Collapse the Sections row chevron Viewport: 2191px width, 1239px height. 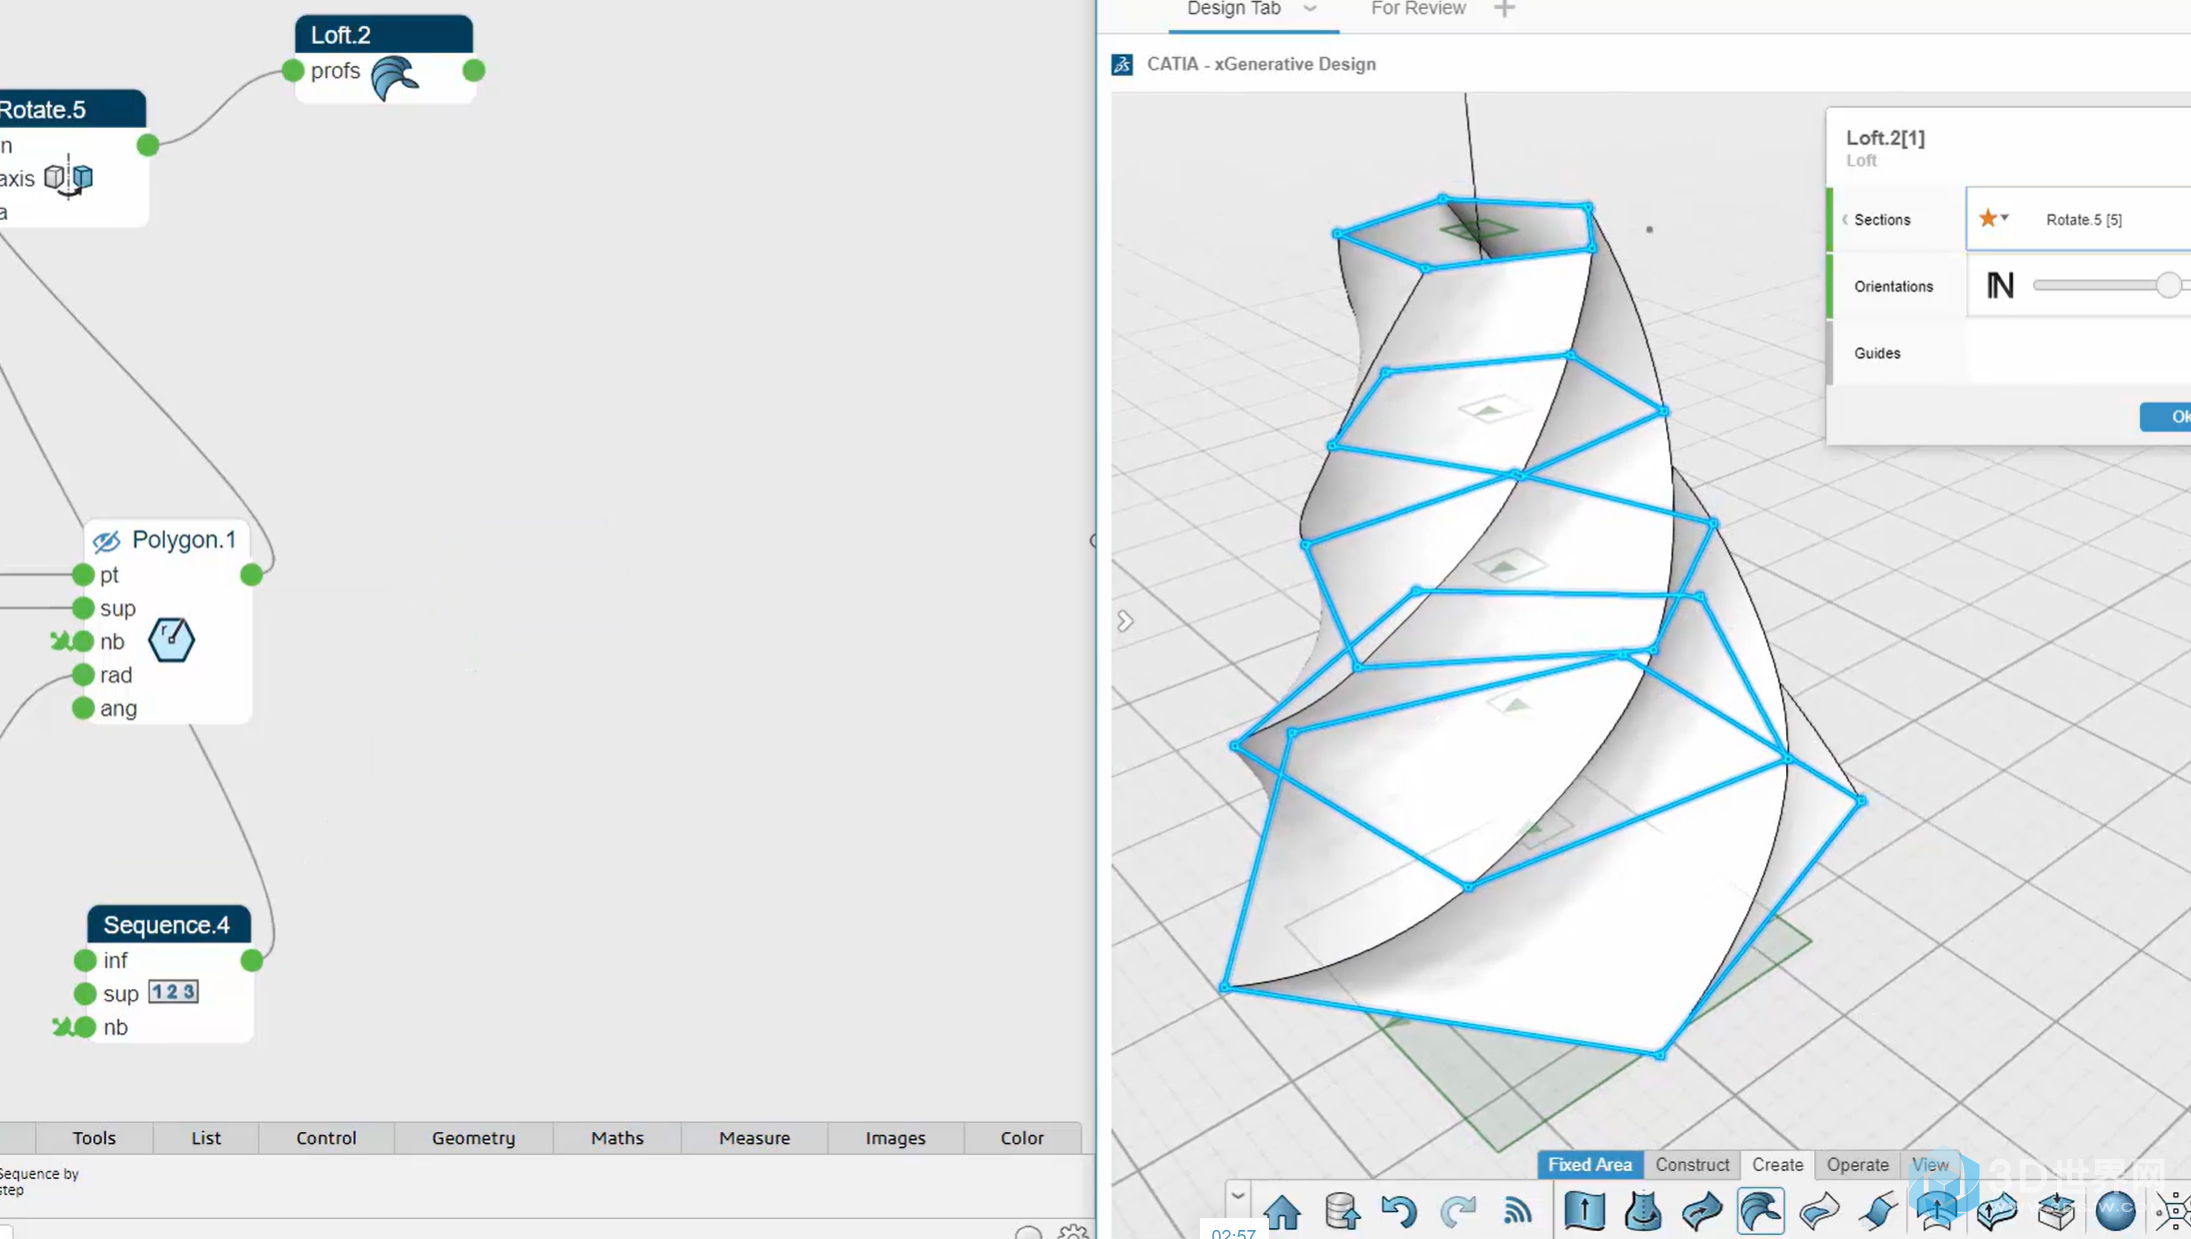1844,219
